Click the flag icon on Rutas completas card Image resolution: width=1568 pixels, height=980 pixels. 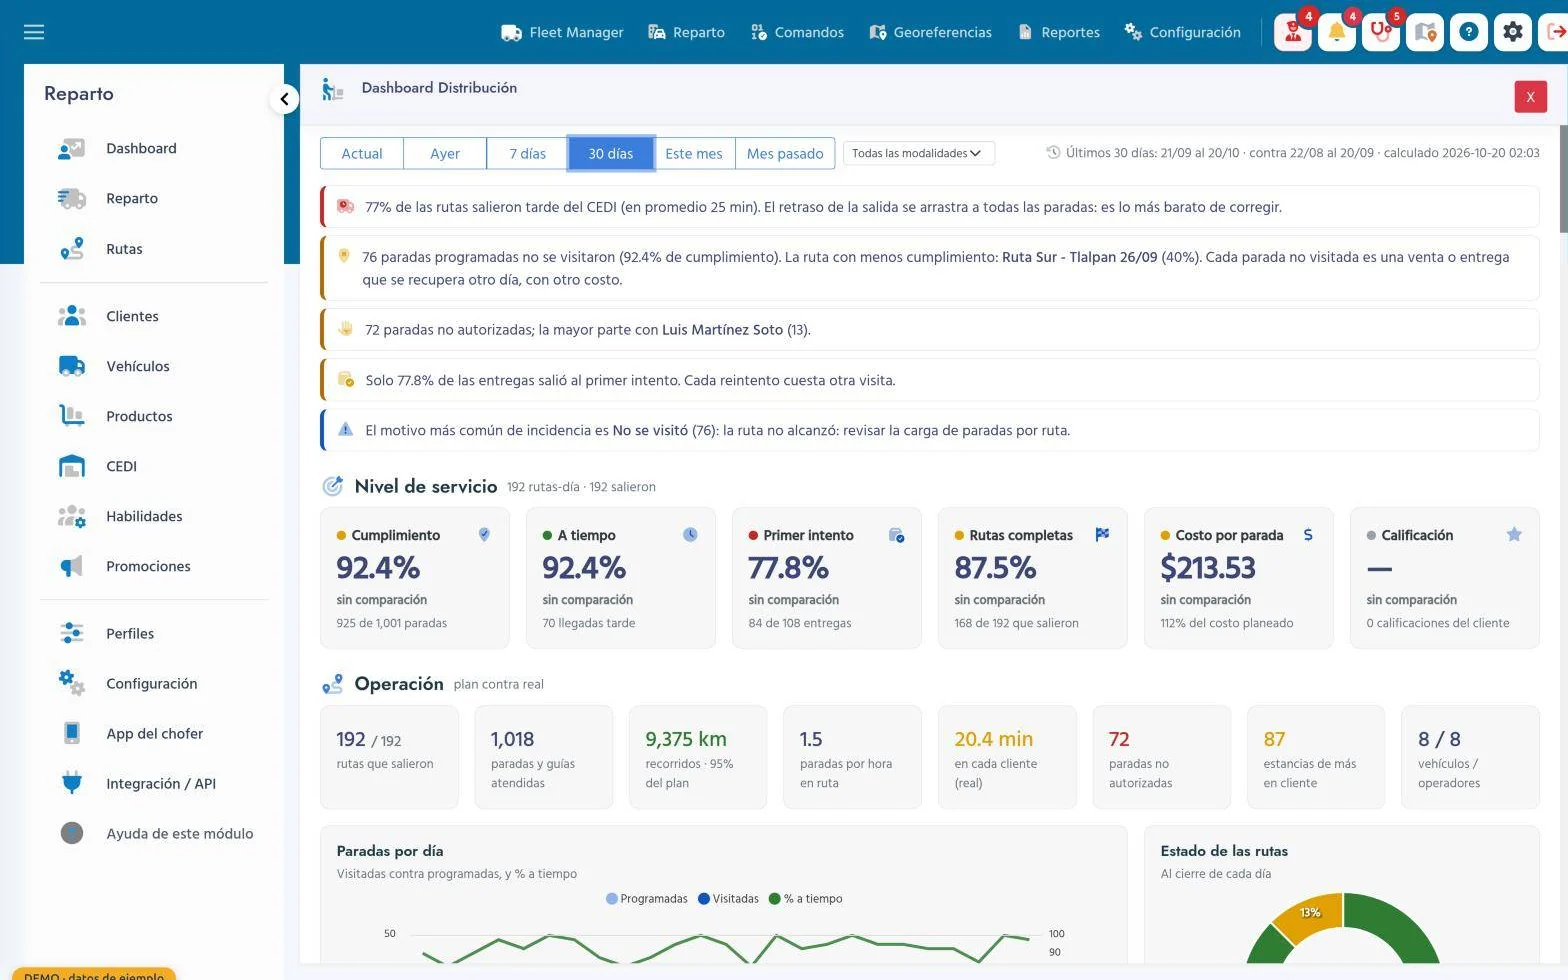point(1102,535)
